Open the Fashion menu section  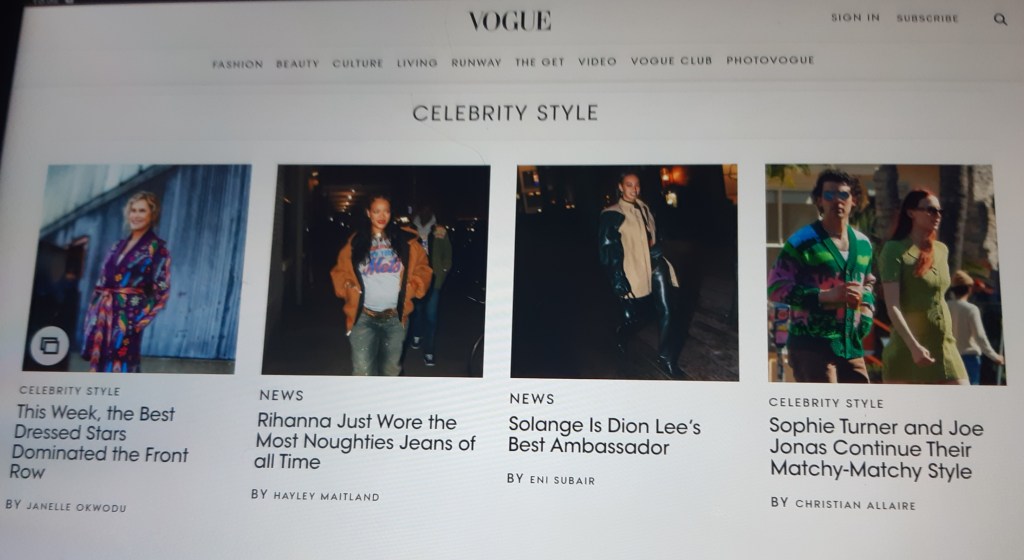237,64
